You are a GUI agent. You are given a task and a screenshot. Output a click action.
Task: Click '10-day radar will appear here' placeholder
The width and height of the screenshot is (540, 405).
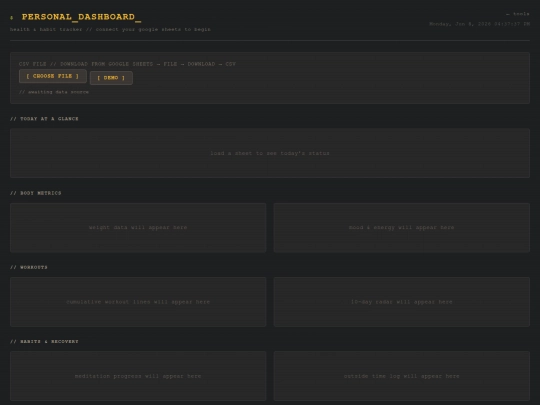pyautogui.click(x=402, y=302)
